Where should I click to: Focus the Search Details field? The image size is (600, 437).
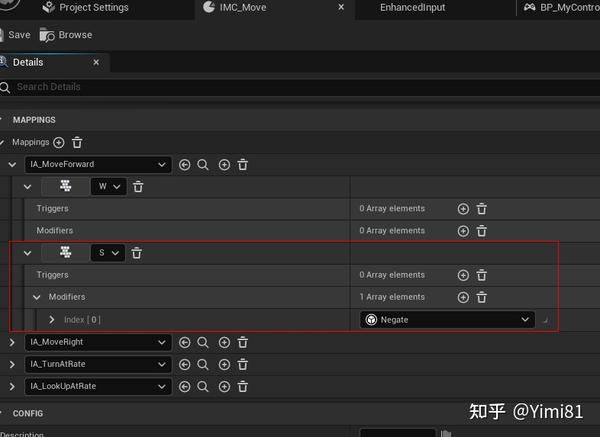[x=300, y=87]
